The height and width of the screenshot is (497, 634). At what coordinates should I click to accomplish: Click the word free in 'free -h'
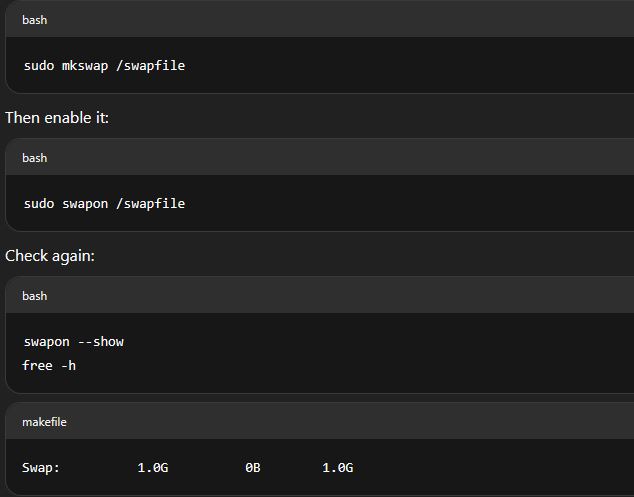tap(37, 365)
